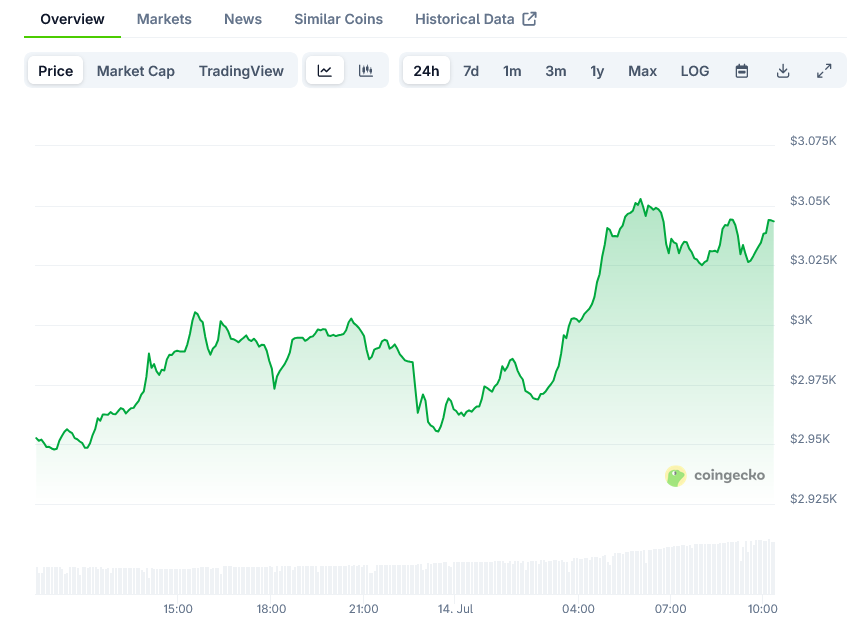Image resolution: width=847 pixels, height=625 pixels.
Task: Download the price chart
Action: pos(783,70)
